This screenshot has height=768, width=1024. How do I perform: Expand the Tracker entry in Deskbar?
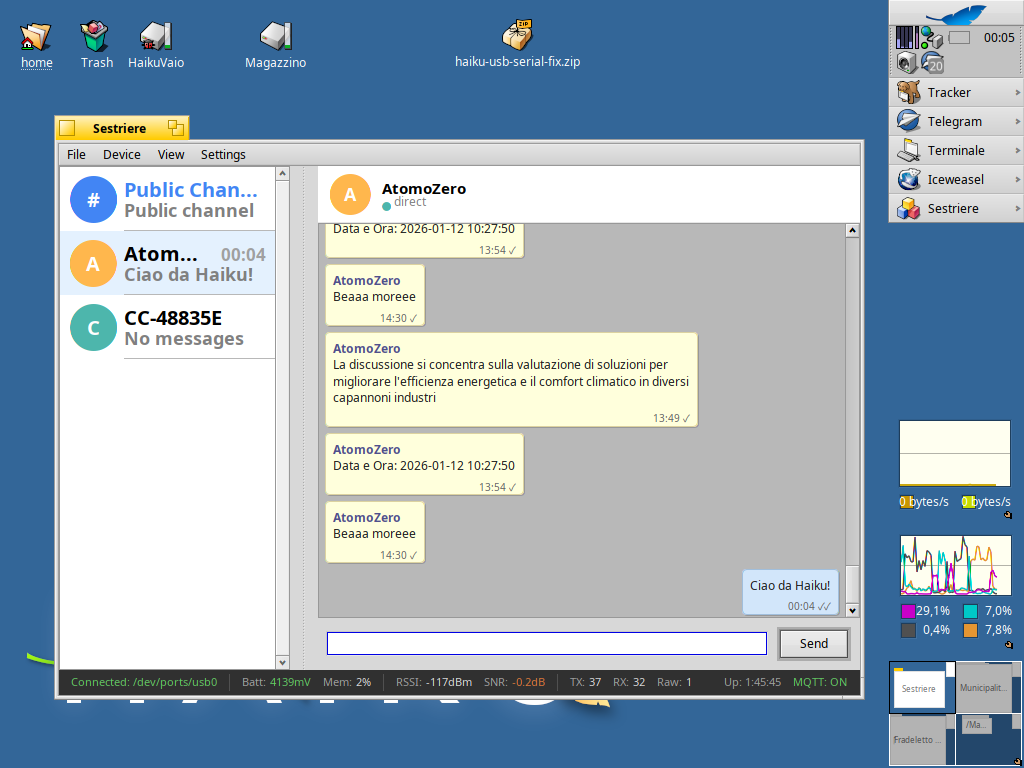coord(1017,93)
